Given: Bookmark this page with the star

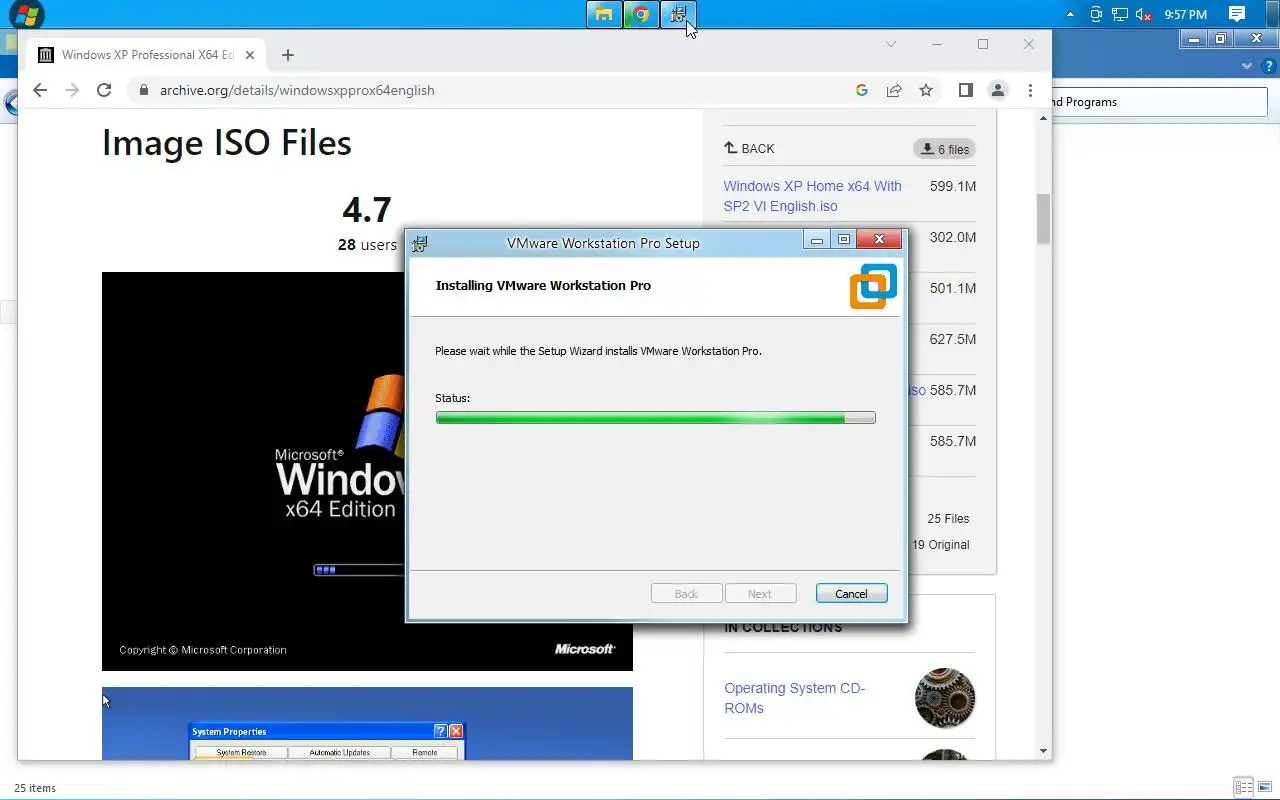Looking at the screenshot, I should coord(926,90).
